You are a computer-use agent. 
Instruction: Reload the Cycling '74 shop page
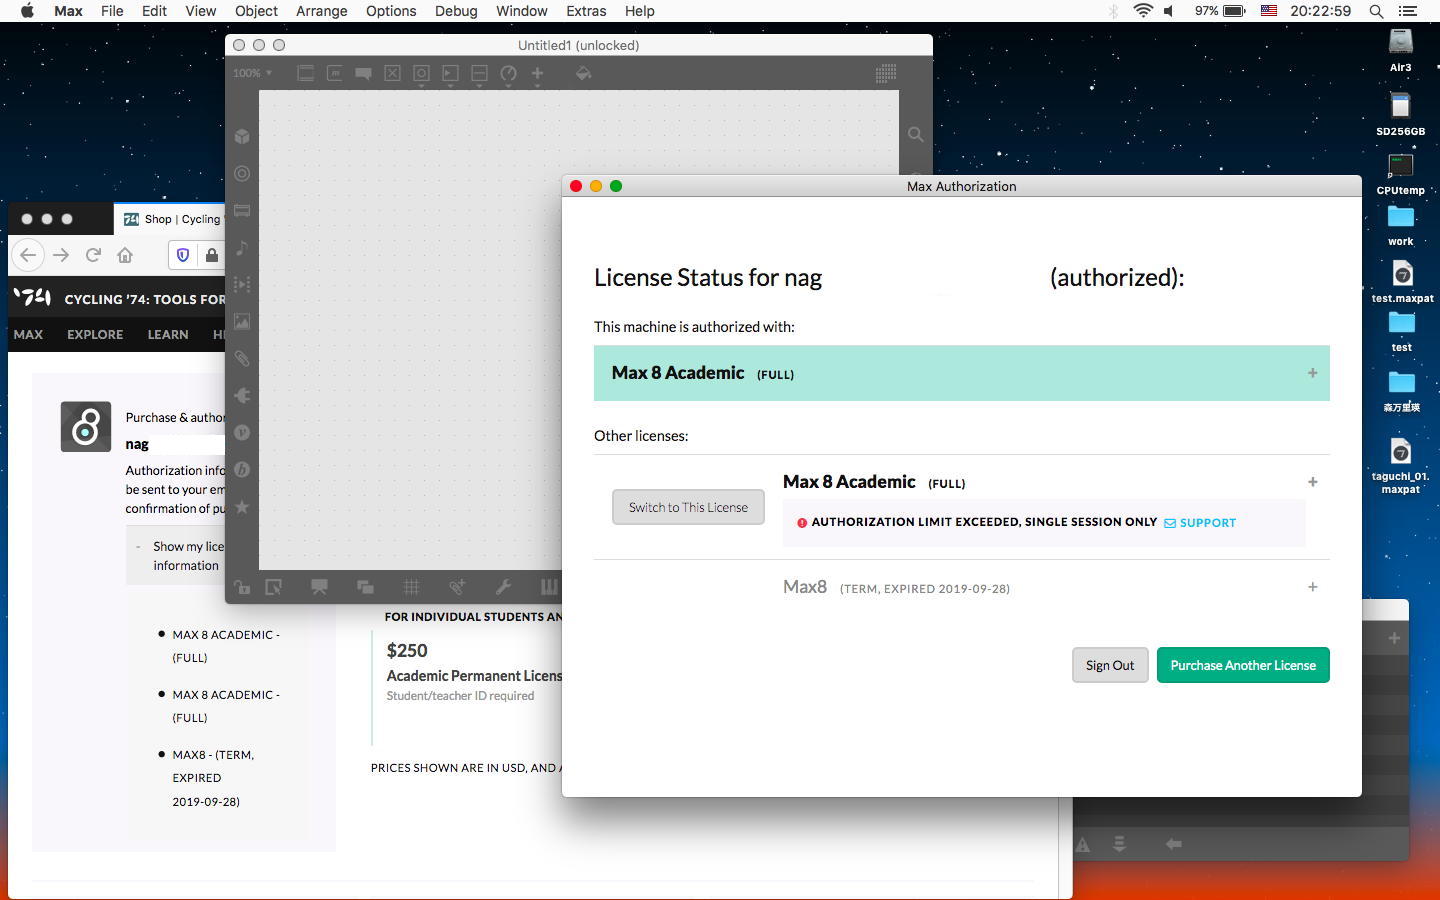(x=93, y=255)
